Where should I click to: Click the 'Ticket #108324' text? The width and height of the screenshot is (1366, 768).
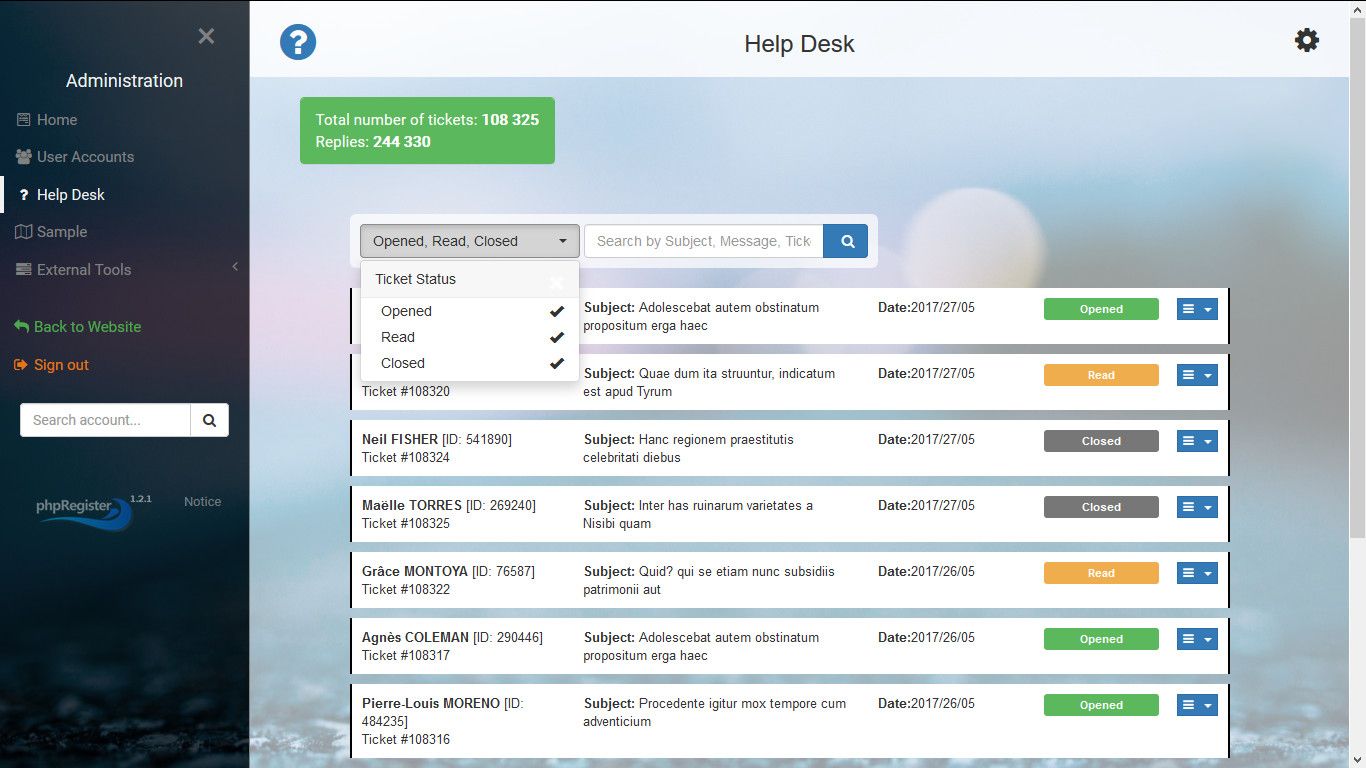click(406, 457)
